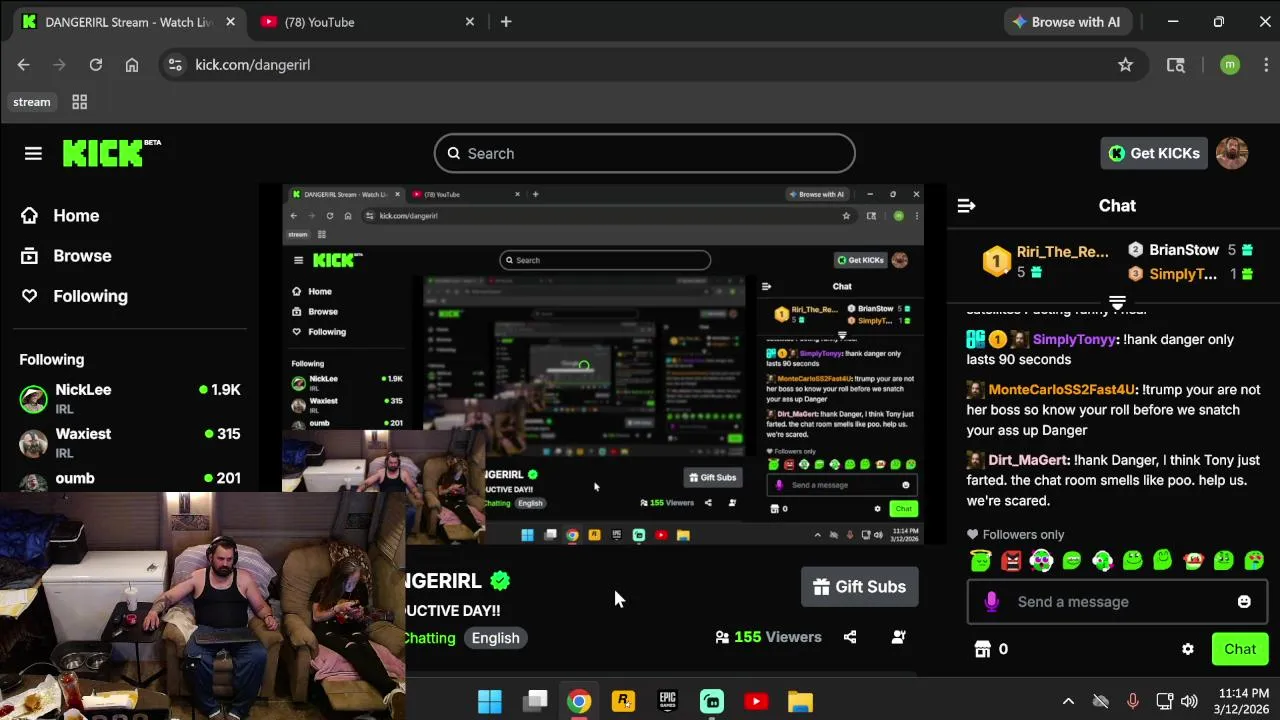Insert the halo angel emote
This screenshot has height=720, width=1280.
pyautogui.click(x=981, y=561)
